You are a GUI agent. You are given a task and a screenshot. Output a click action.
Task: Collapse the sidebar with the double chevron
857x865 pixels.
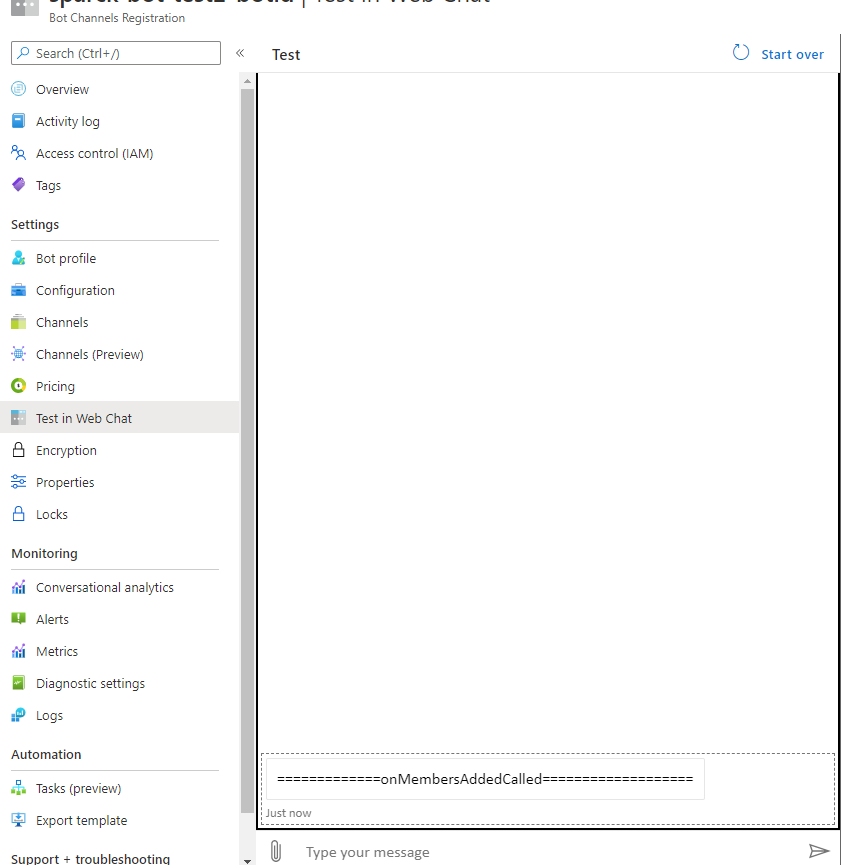click(240, 54)
